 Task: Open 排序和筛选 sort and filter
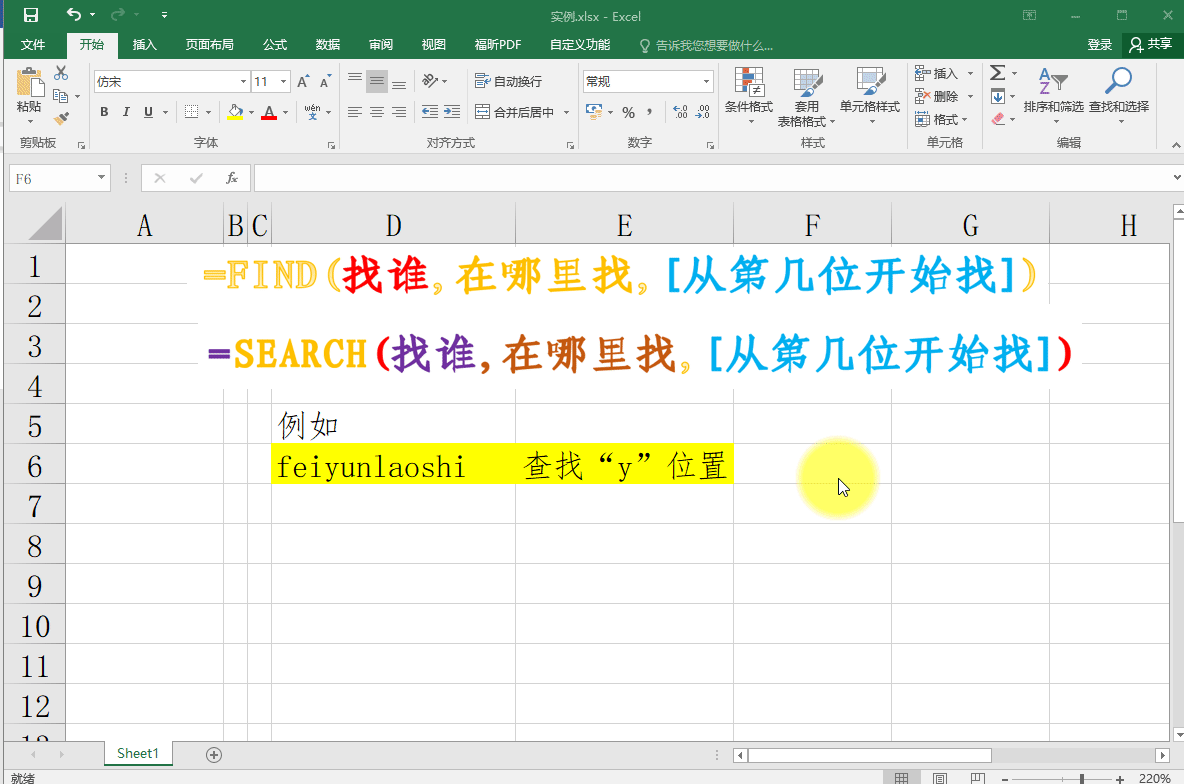1053,94
